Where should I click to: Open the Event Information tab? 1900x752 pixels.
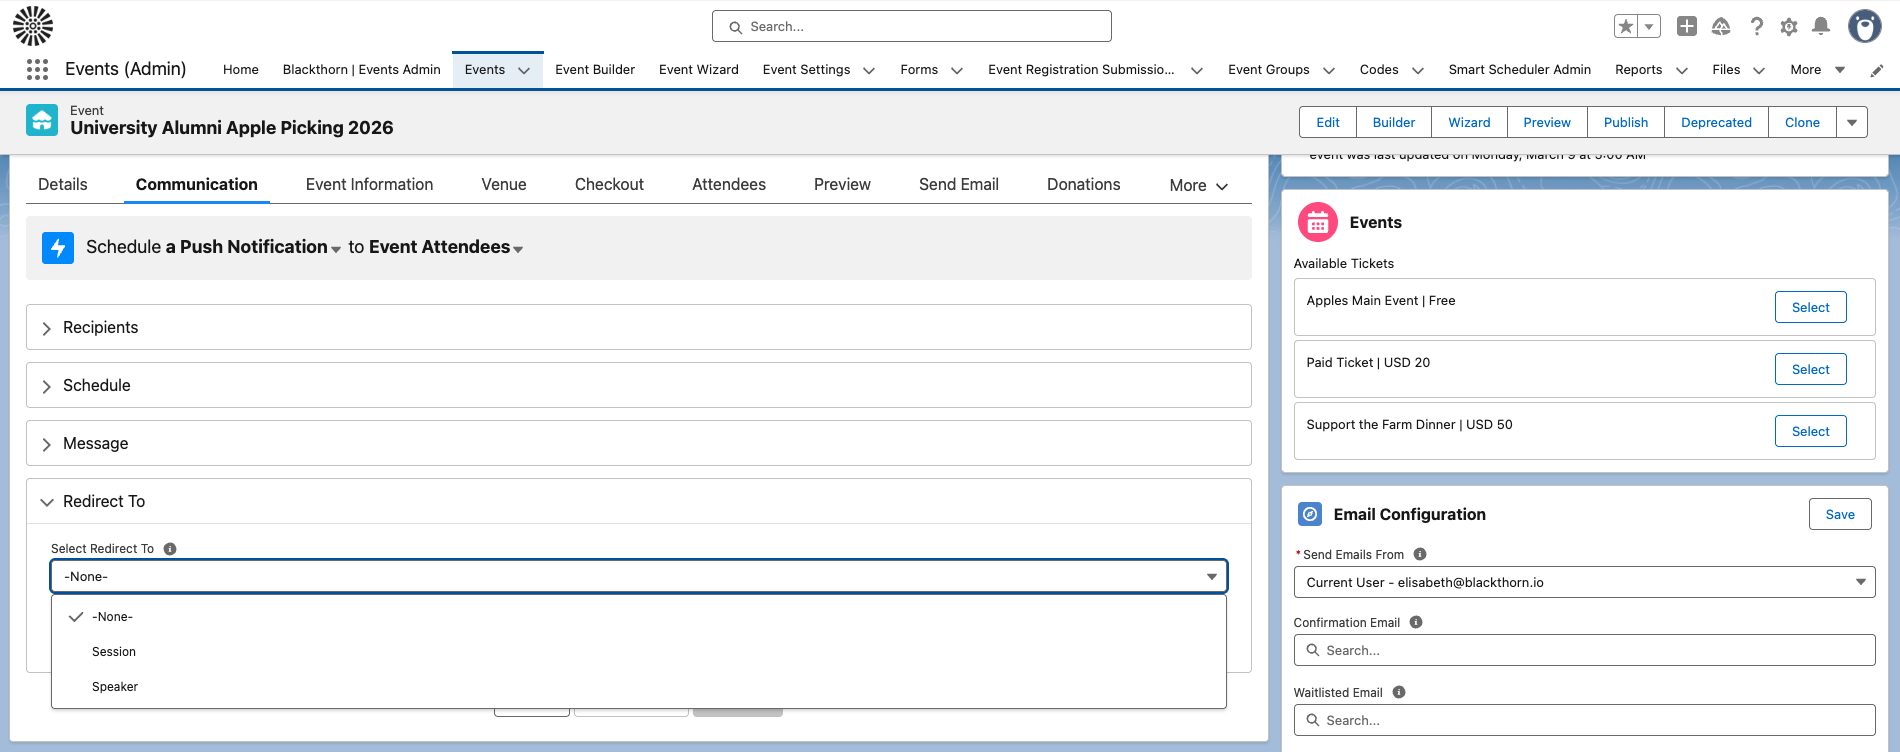click(x=369, y=185)
